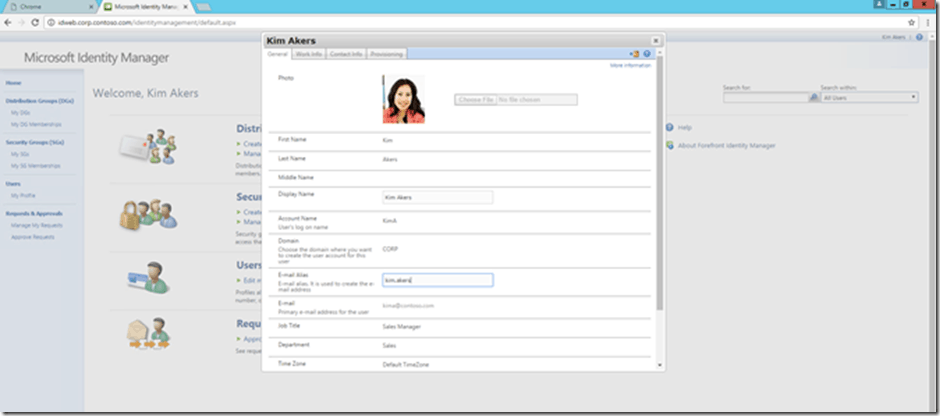Click the orange user icon in dialog toolbar
This screenshot has width=940, height=416.
point(635,54)
